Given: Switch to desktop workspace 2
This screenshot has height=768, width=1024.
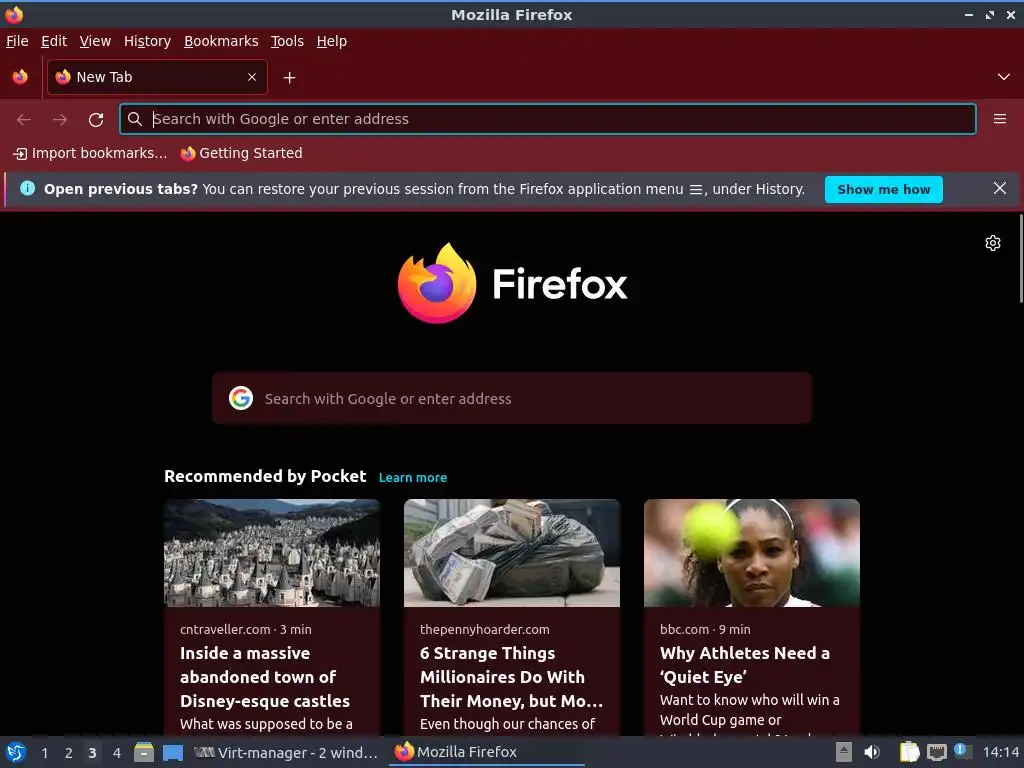Looking at the screenshot, I should point(68,753).
